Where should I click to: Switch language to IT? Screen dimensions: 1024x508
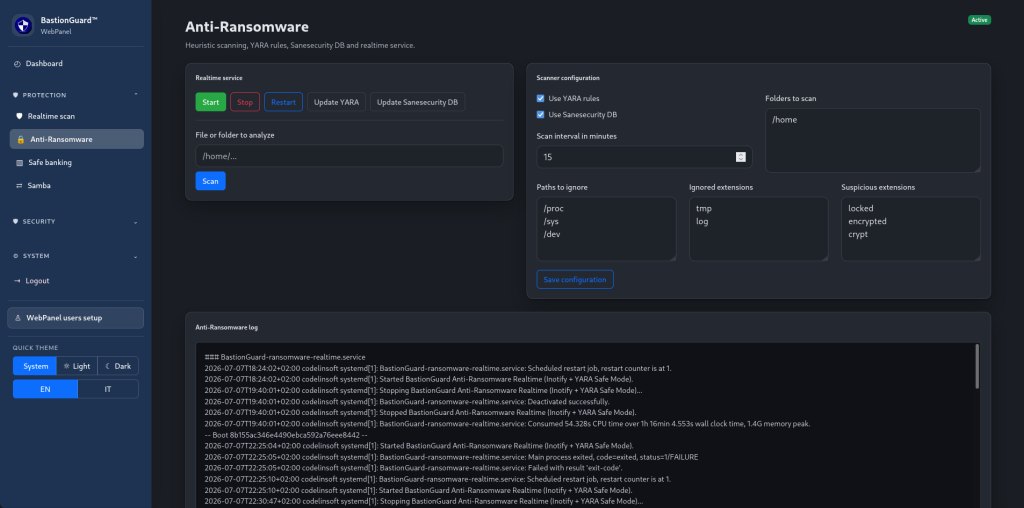click(108, 389)
